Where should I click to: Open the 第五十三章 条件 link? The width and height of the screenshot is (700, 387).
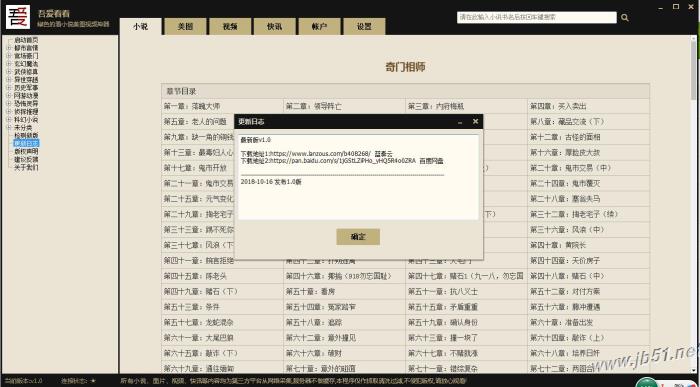tap(192, 307)
